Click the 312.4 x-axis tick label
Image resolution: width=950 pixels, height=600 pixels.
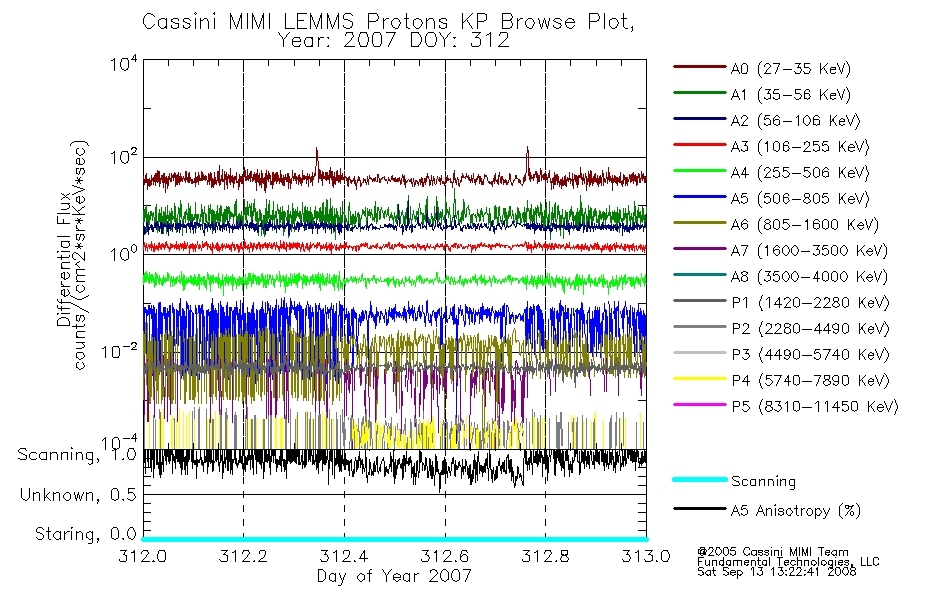[344, 556]
